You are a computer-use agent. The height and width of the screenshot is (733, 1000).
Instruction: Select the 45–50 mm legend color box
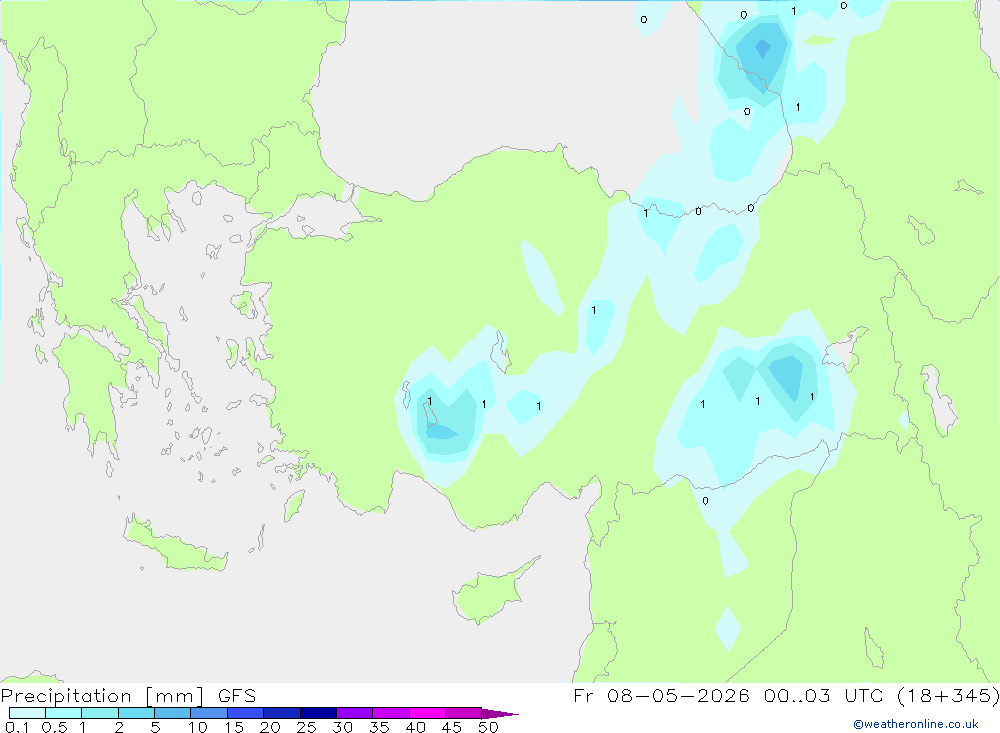coord(464,713)
